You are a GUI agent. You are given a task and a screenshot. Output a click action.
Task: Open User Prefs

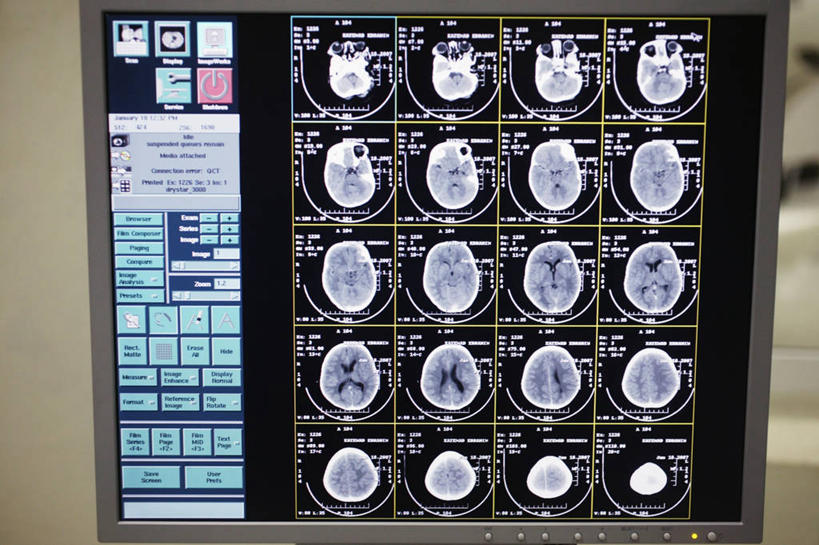click(x=213, y=477)
